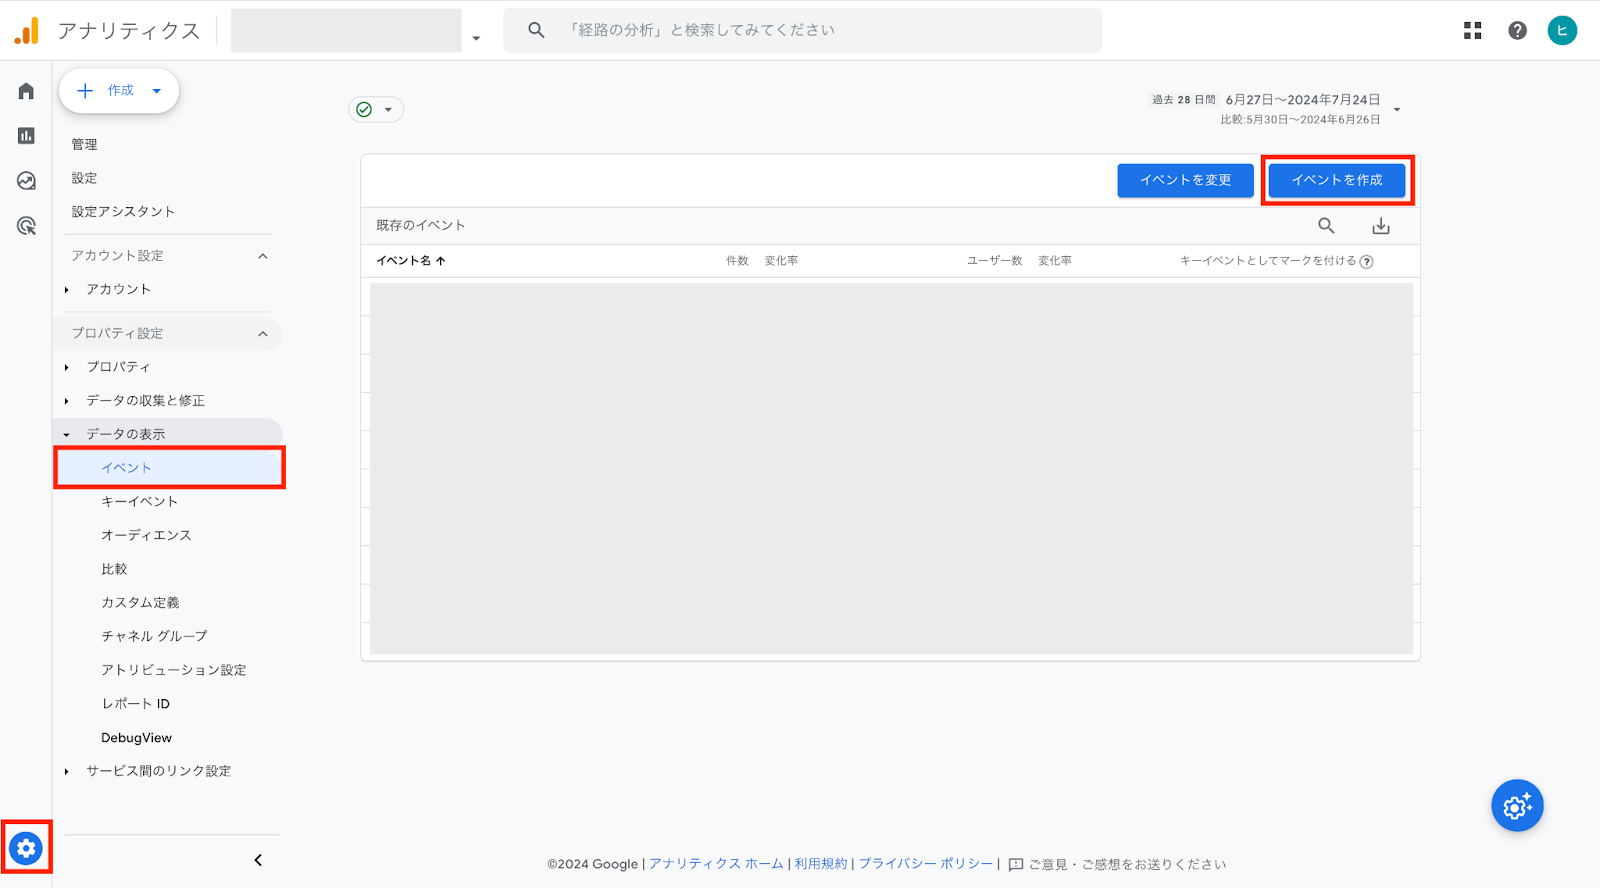This screenshot has width=1600, height=888.
Task: Open アナリティクス ホーム footer link
Action: tap(716, 864)
